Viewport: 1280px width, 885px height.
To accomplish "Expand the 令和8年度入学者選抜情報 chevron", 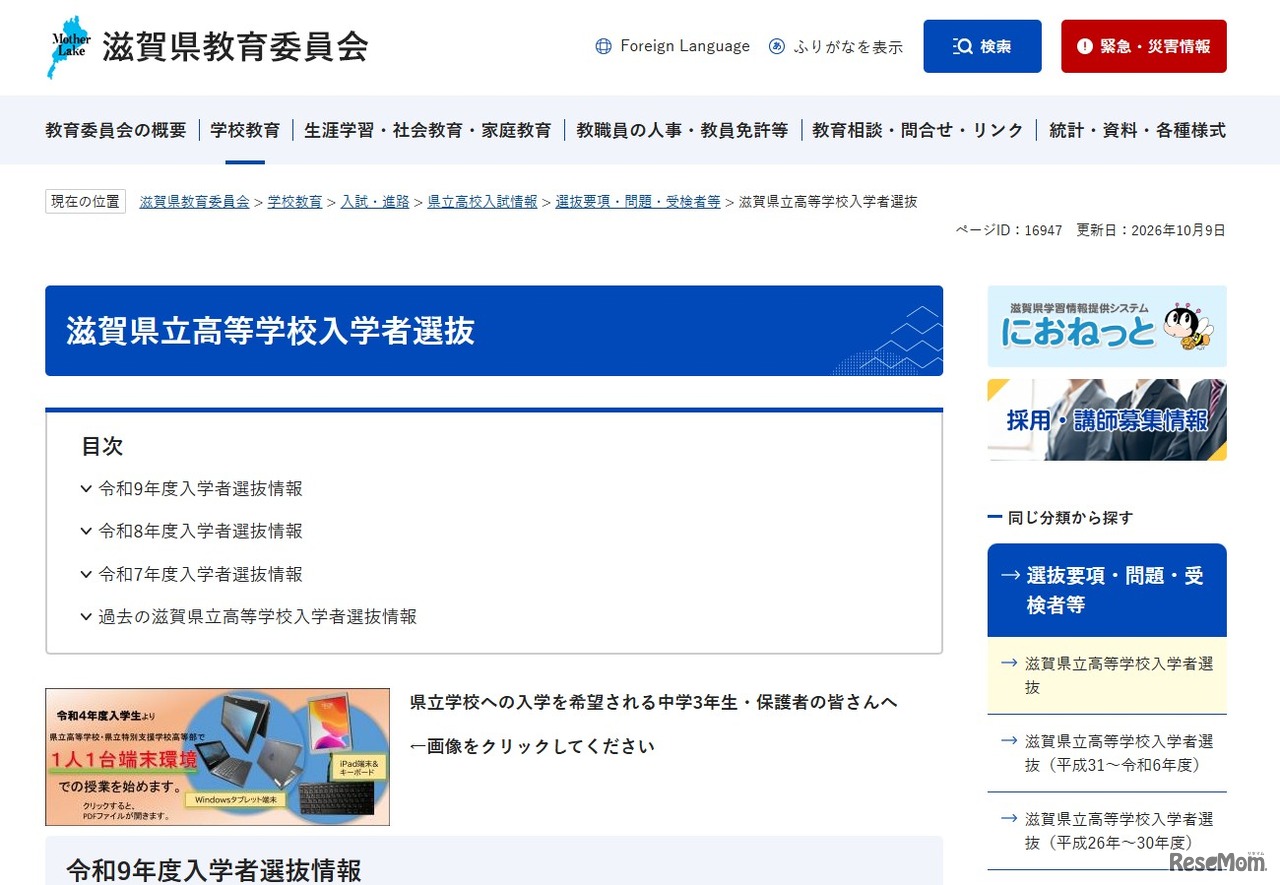I will (x=86, y=531).
